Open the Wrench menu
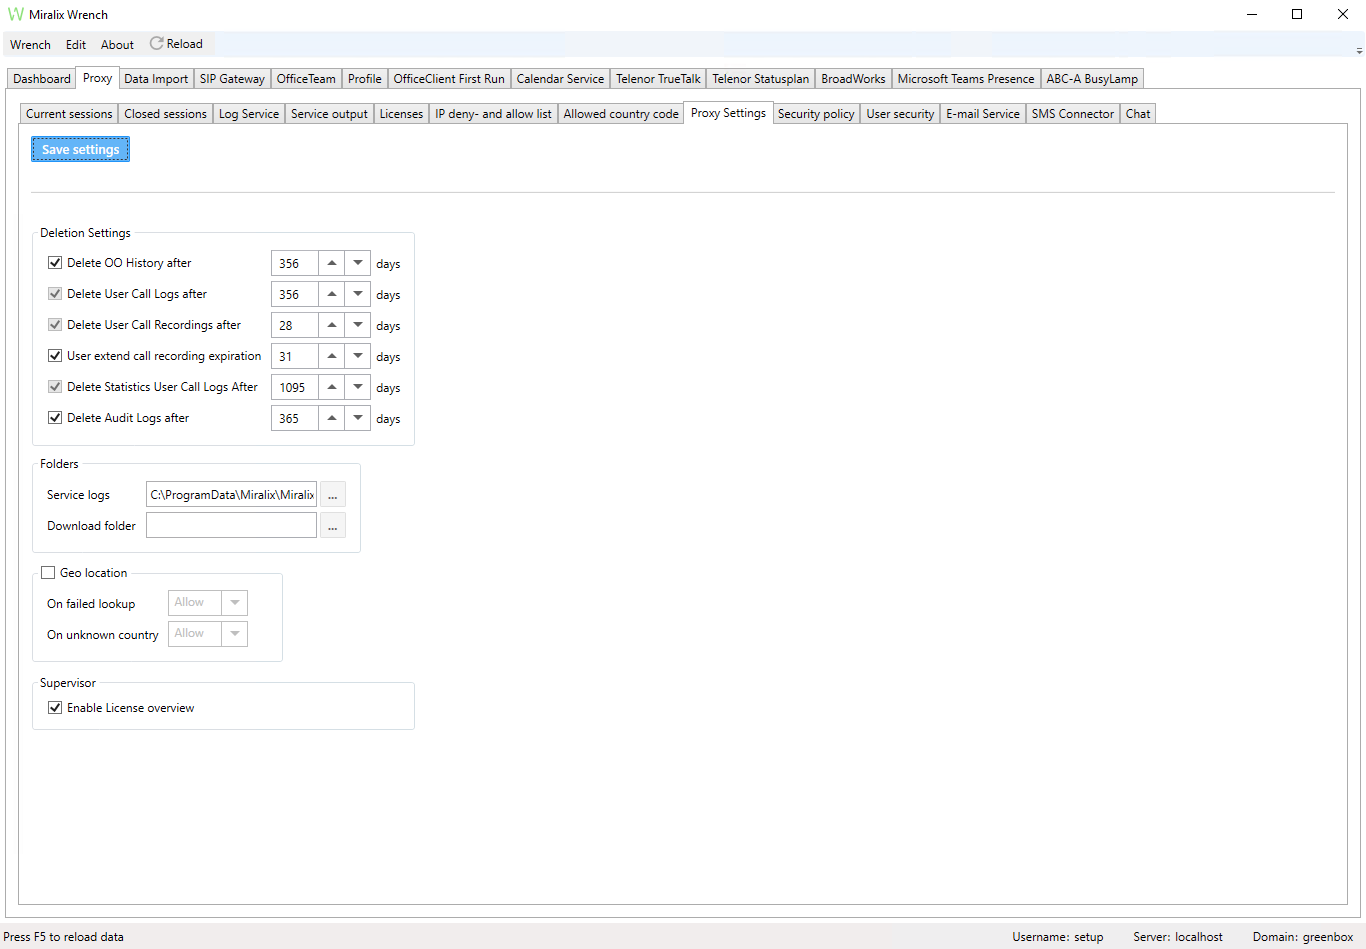The image size is (1366, 949). 30,45
